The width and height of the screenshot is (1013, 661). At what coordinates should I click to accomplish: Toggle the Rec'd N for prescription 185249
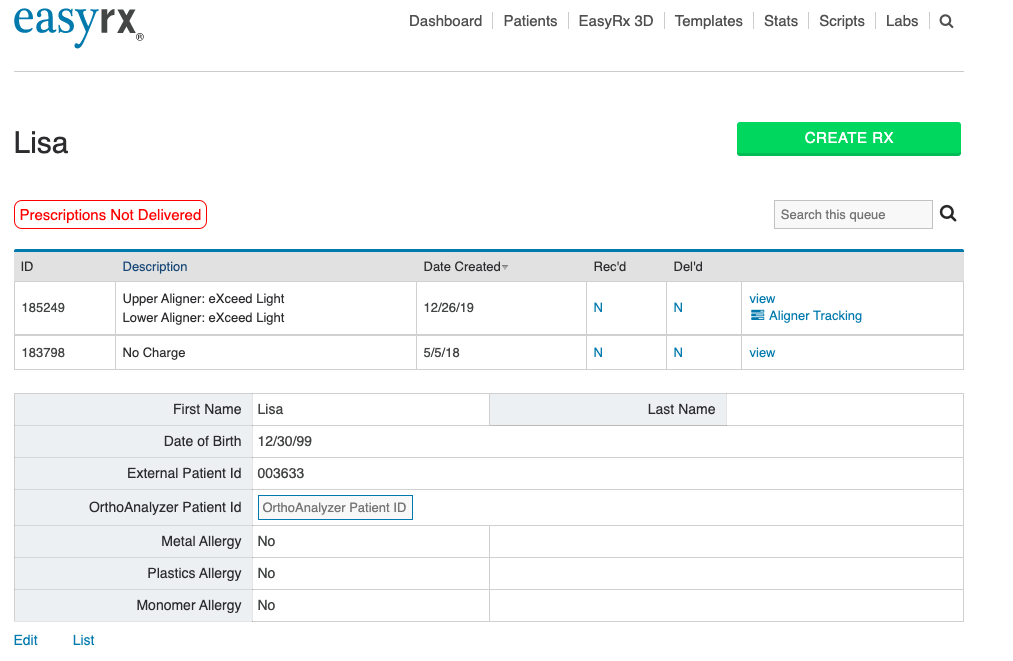[x=598, y=308]
